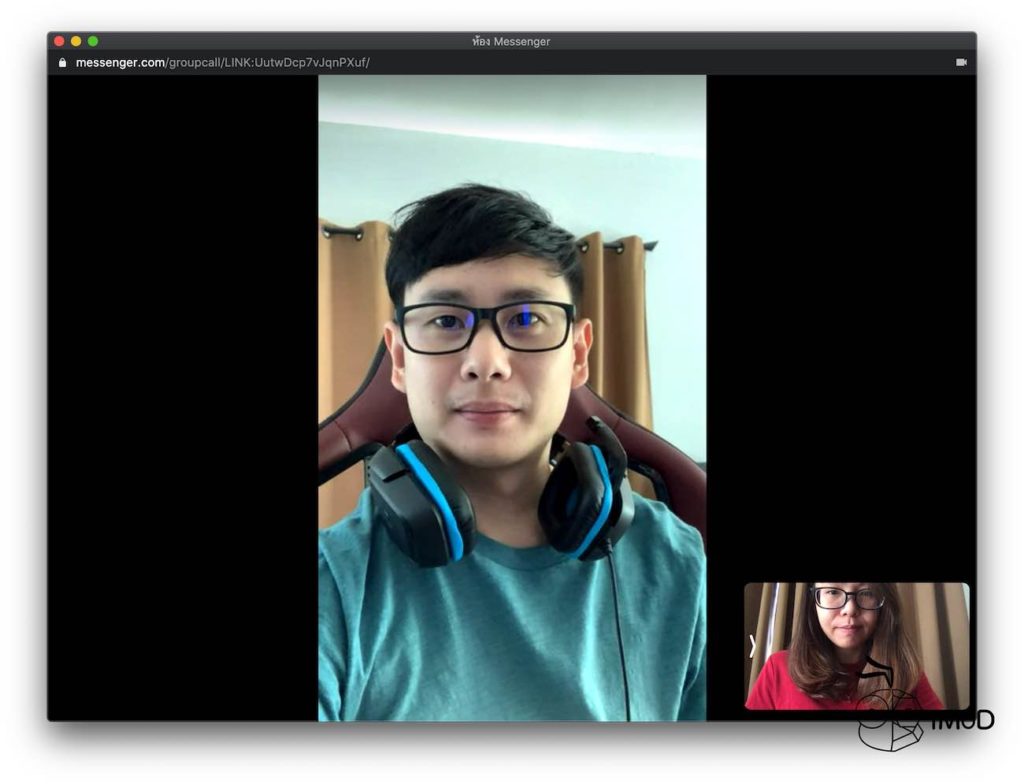Click the messenger.com domain text in URL
Screen dimensions: 1024x784
(x=120, y=62)
